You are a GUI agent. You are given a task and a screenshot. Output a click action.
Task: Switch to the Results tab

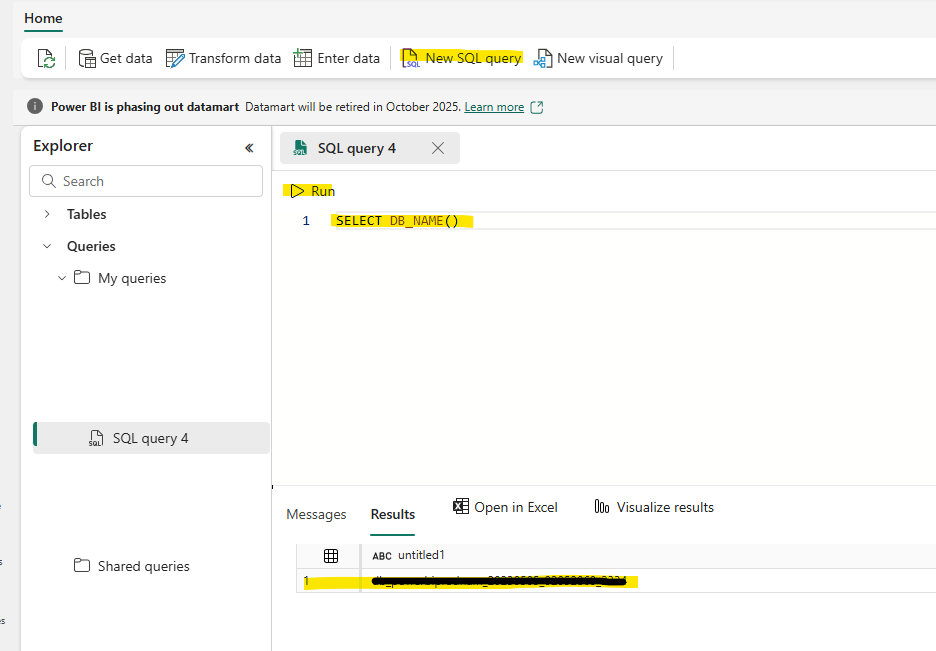tap(393, 514)
